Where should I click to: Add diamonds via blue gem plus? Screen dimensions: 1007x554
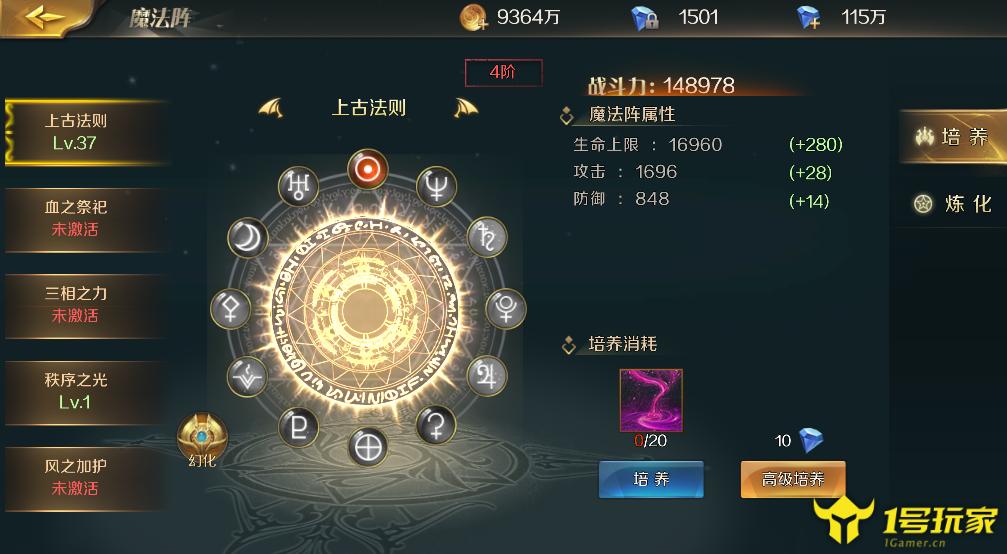809,17
